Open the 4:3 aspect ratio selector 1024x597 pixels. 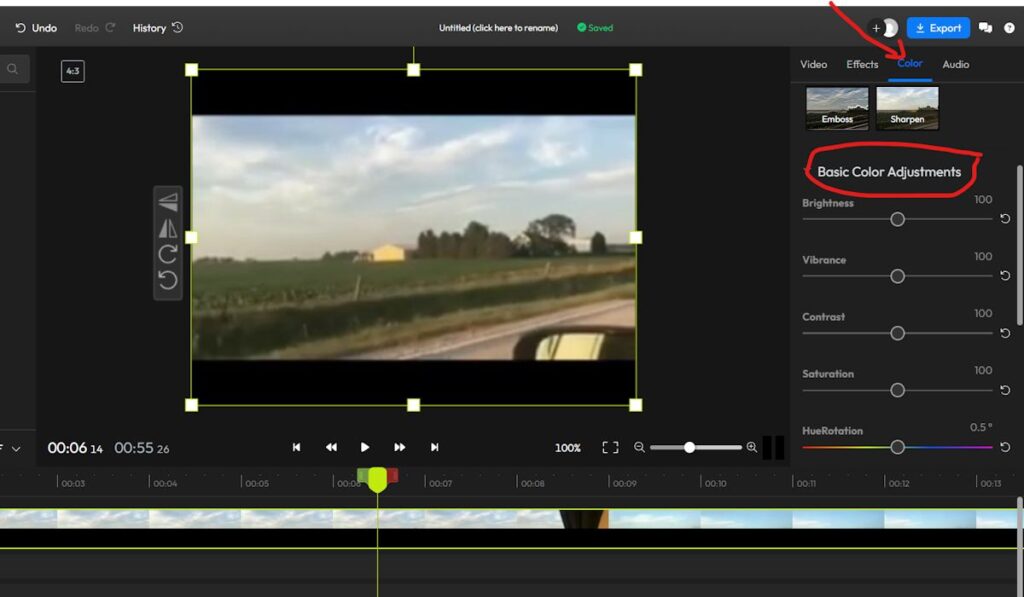72,71
